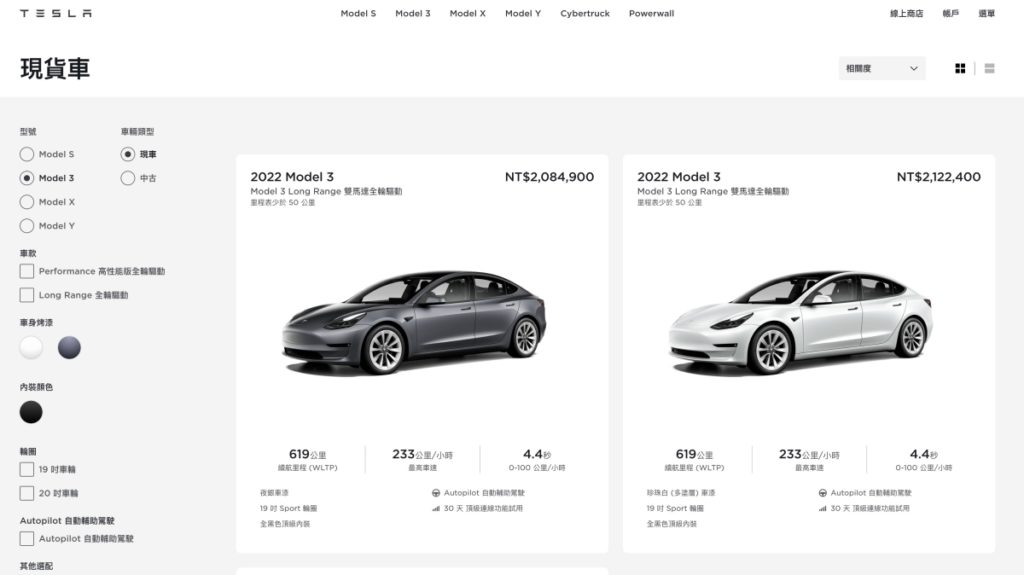Click the Autopilot steering wheel icon on first car card

click(436, 493)
